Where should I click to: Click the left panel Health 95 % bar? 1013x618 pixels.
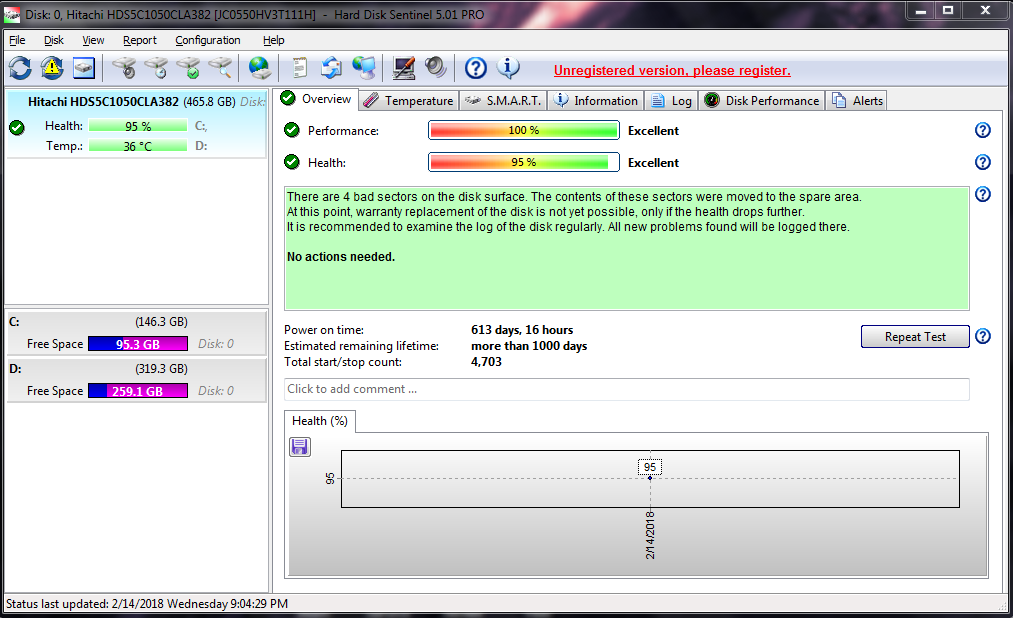pos(138,126)
